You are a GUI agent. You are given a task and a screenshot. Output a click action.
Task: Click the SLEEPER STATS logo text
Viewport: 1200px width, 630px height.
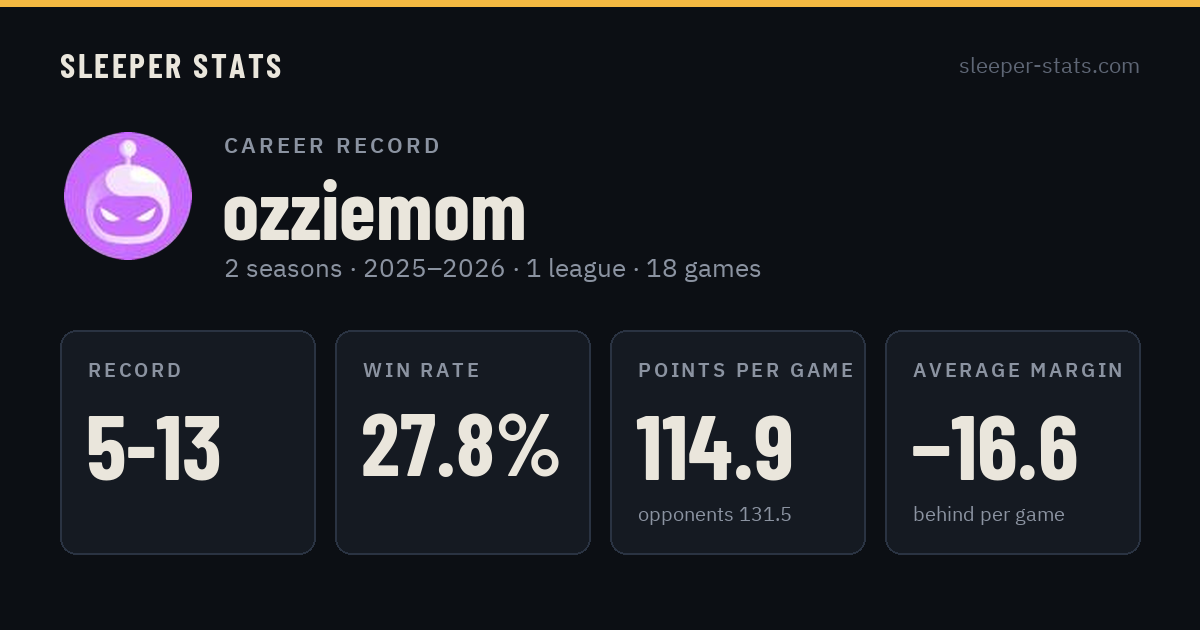(x=171, y=67)
